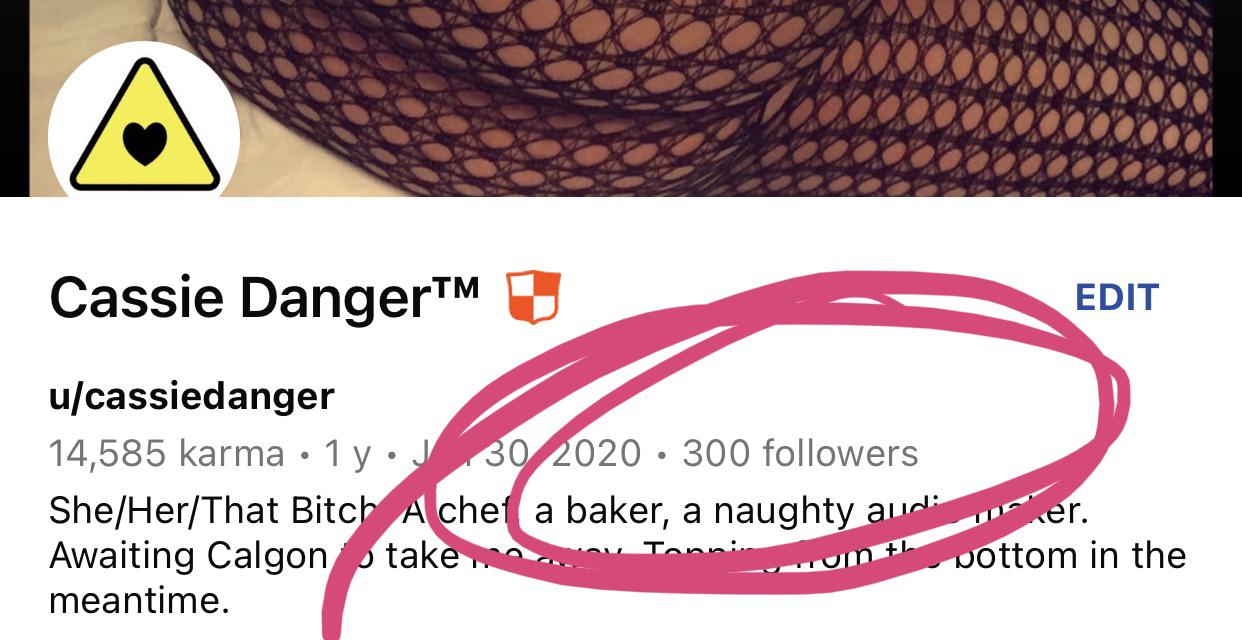Tap the orange and white shield badge
Screen dimensions: 1242x640
[532, 298]
